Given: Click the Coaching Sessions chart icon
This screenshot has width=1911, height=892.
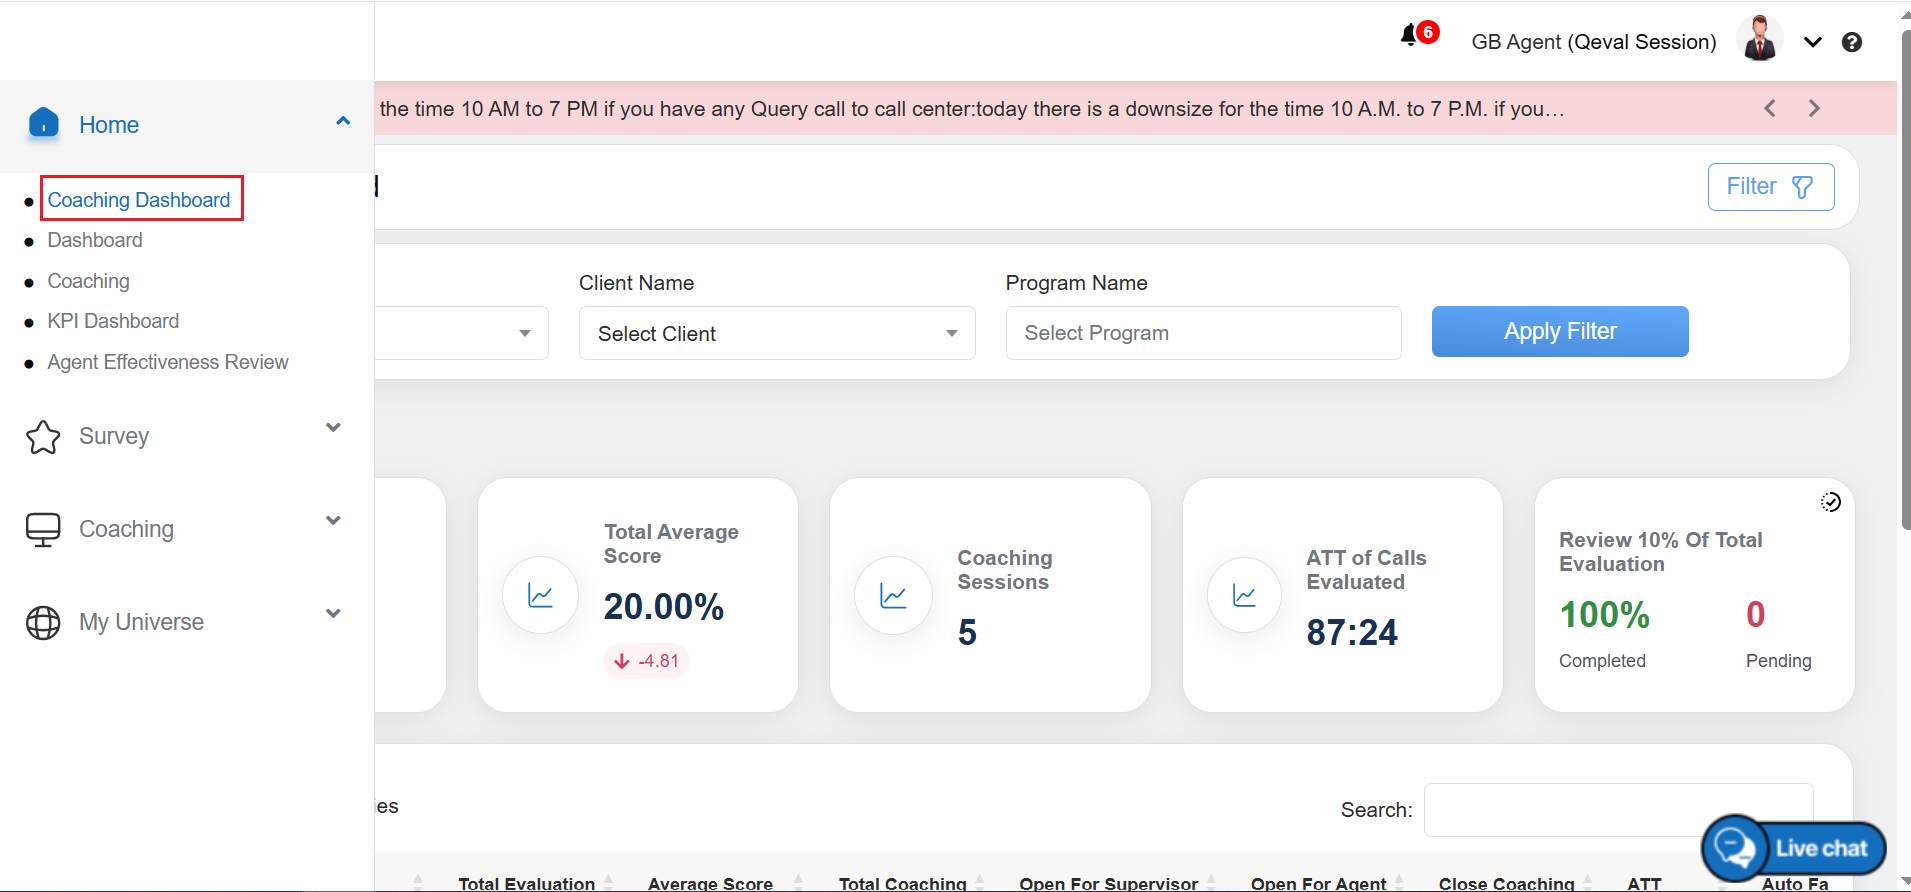Looking at the screenshot, I should 893,596.
